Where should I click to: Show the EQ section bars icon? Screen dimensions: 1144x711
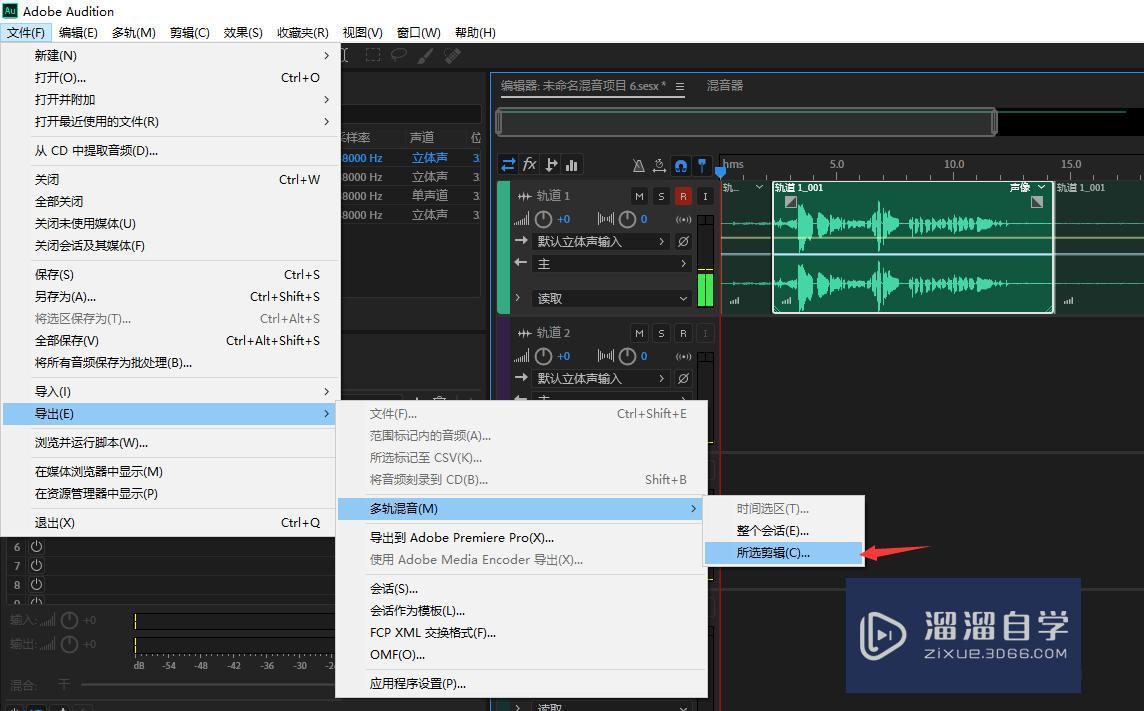pyautogui.click(x=572, y=165)
